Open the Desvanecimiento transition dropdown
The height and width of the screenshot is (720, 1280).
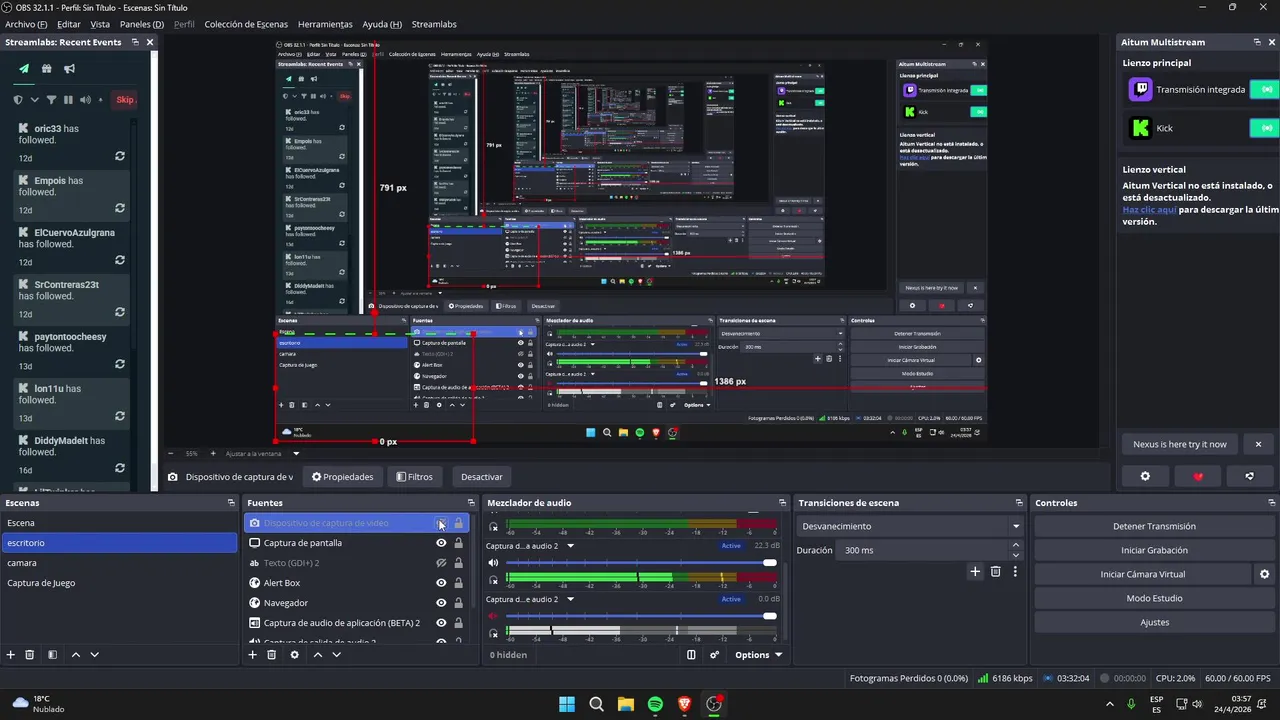(909, 526)
